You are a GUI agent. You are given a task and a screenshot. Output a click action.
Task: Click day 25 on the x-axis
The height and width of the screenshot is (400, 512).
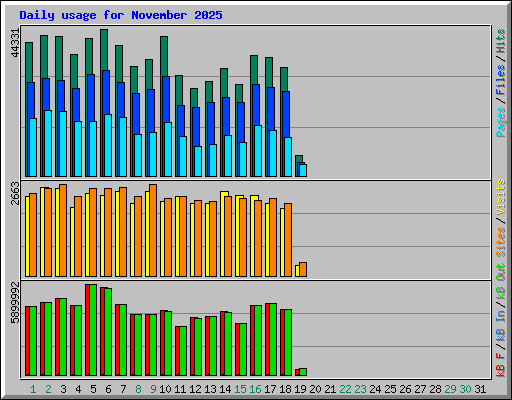coord(390,389)
